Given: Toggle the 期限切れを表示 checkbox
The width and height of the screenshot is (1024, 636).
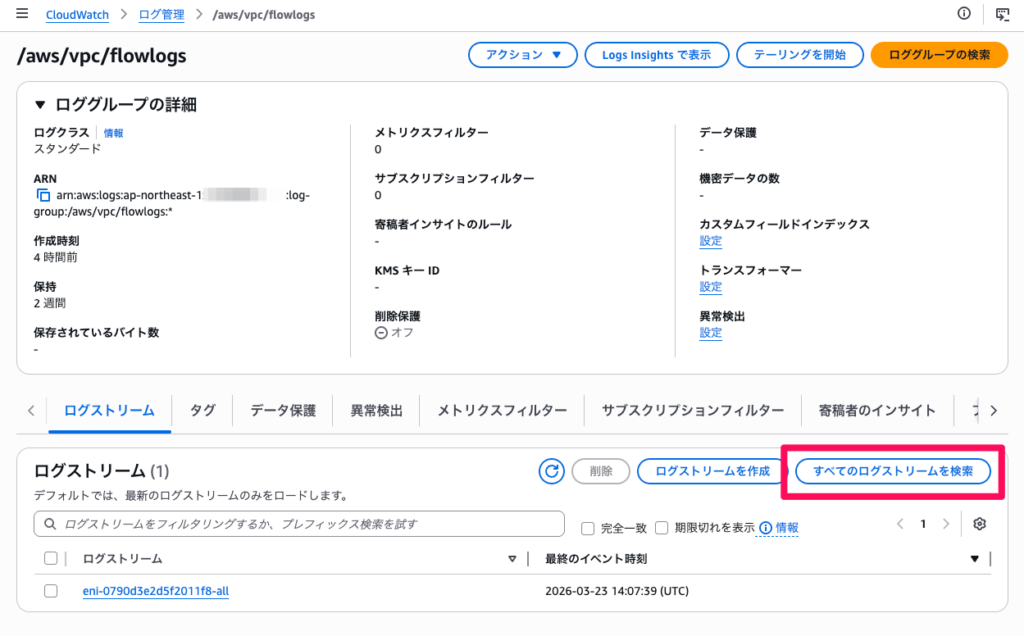Looking at the screenshot, I should coord(661,527).
